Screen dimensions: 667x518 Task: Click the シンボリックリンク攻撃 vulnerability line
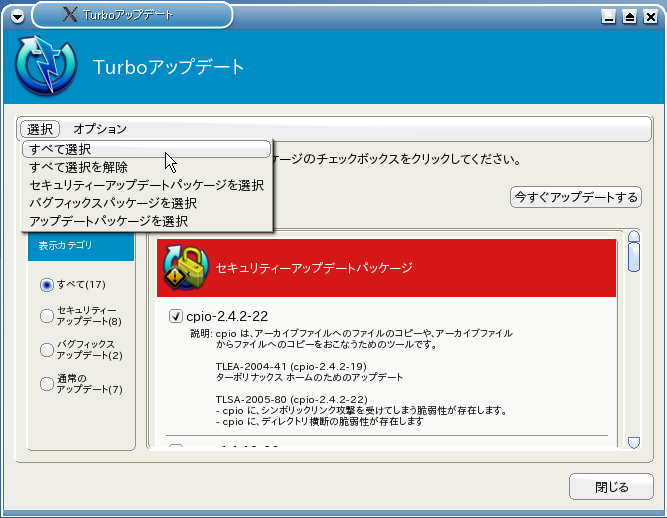(x=361, y=411)
